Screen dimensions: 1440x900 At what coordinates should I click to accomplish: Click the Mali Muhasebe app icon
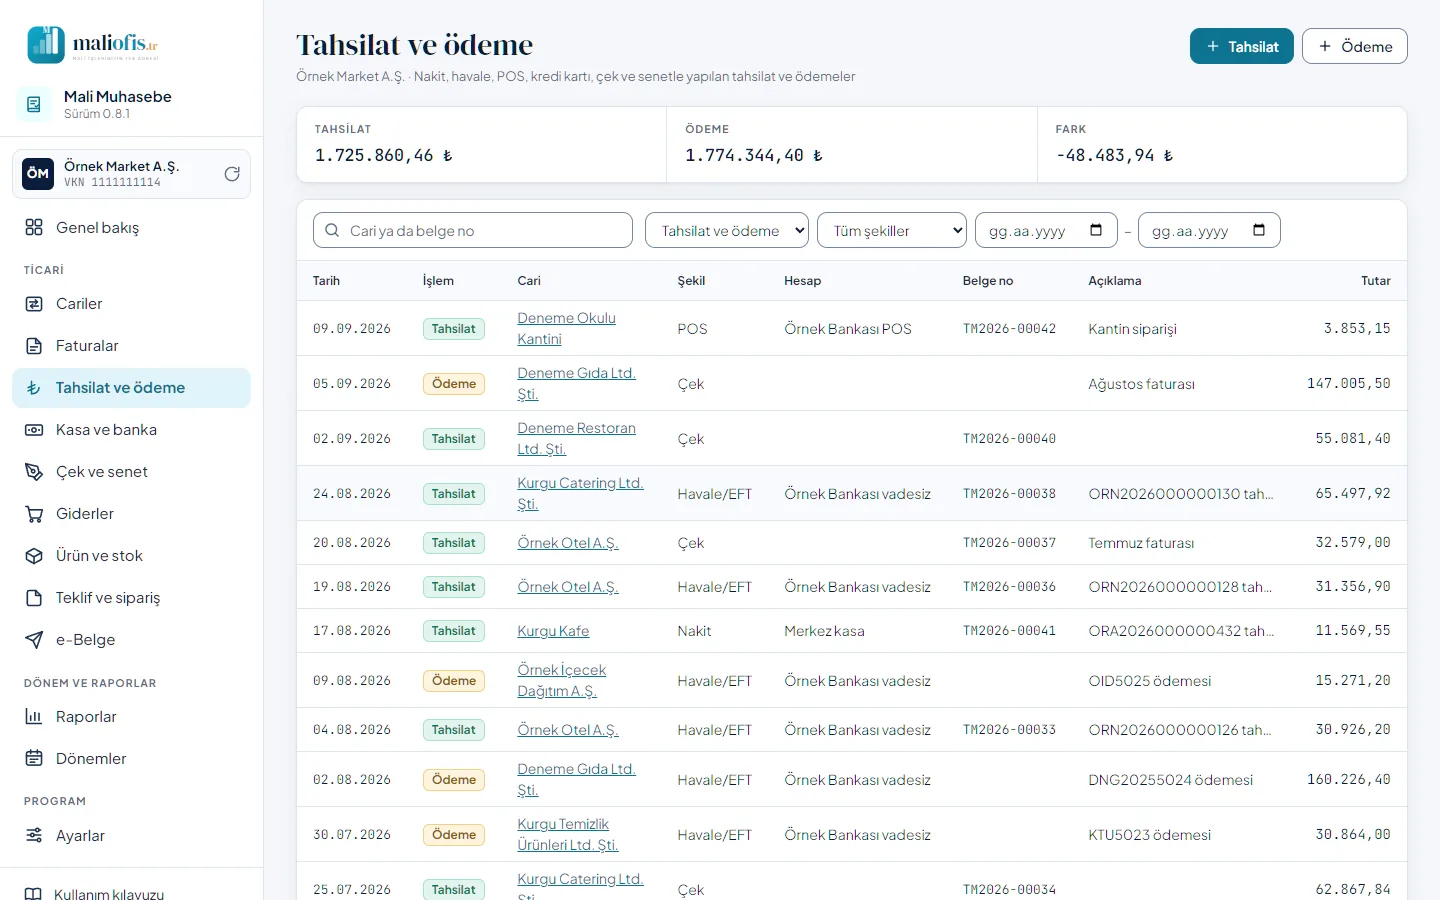coord(34,104)
